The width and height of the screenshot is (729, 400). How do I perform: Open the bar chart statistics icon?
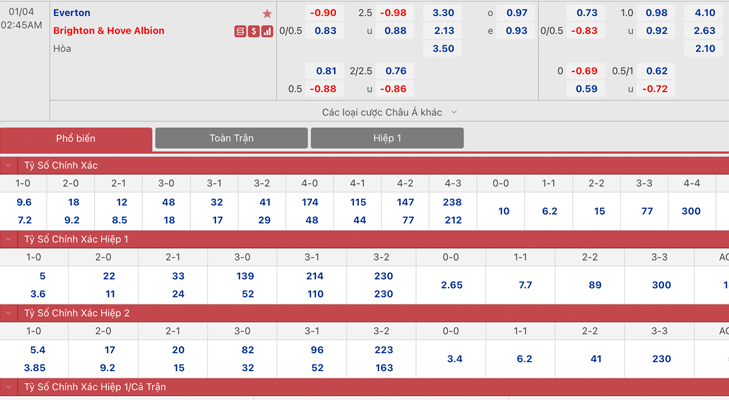pos(267,31)
